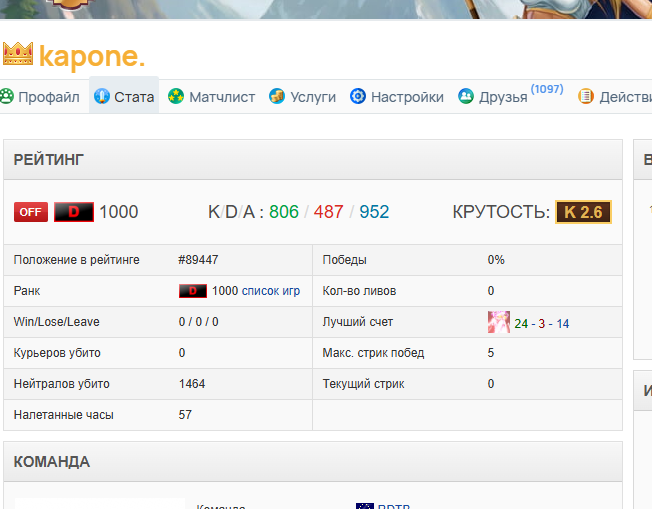The image size is (652, 509).
Task: Click the kills value 806
Action: (x=284, y=212)
